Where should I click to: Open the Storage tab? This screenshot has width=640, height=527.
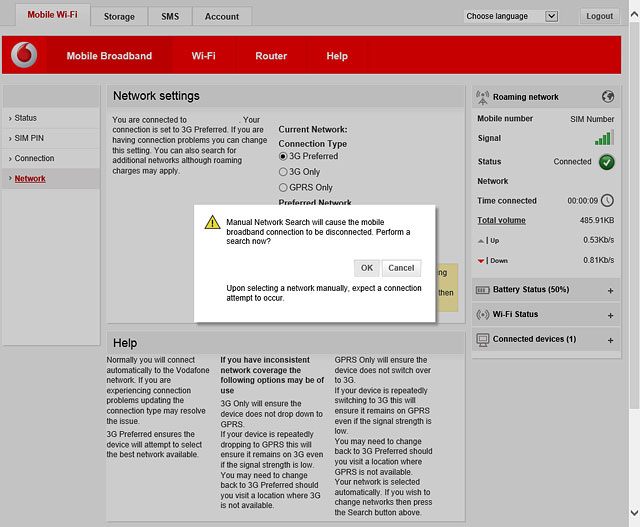[119, 17]
